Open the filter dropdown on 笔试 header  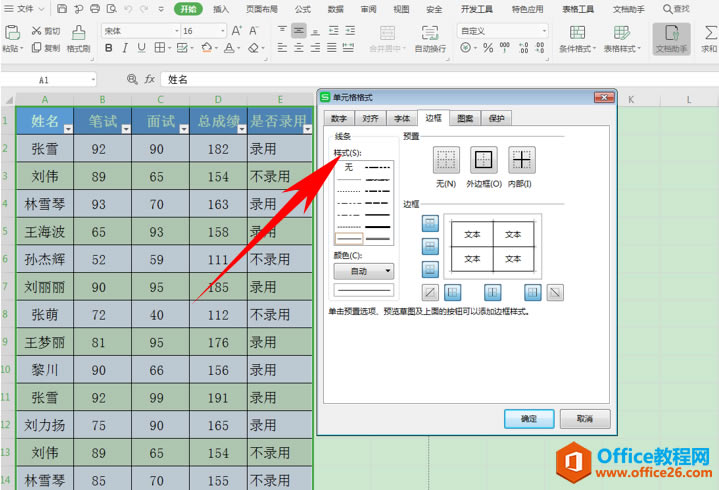[126, 129]
